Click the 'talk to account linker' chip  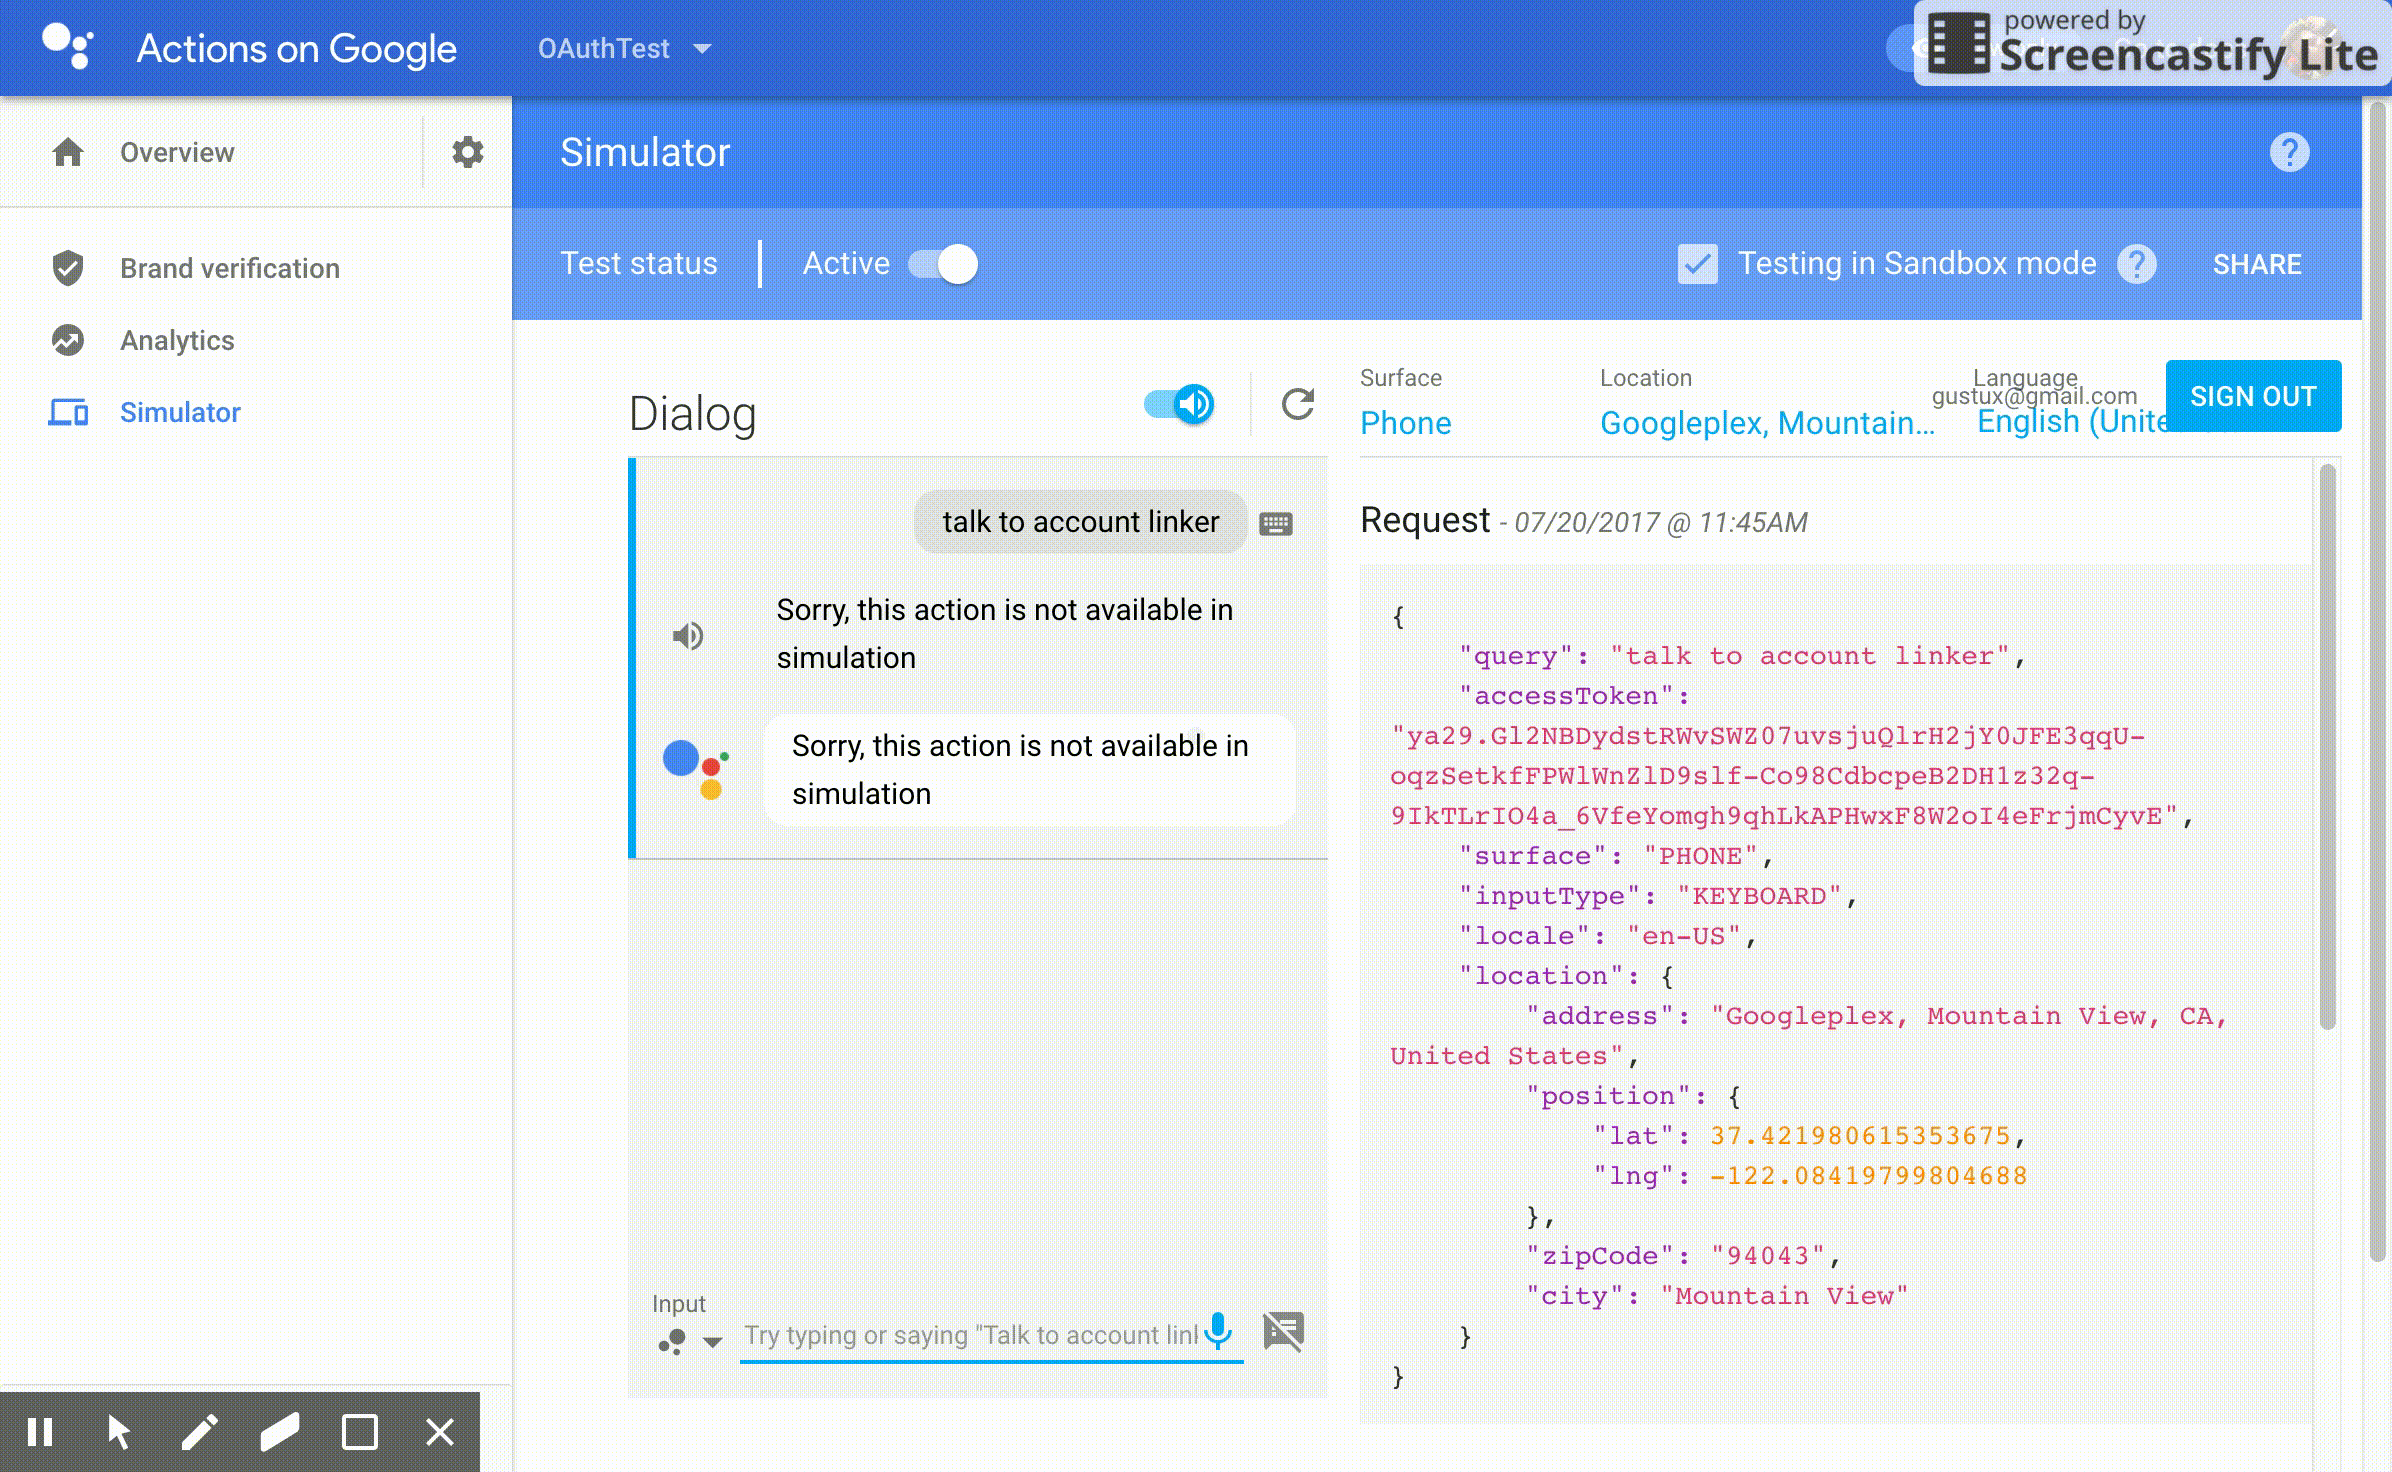[1080, 521]
